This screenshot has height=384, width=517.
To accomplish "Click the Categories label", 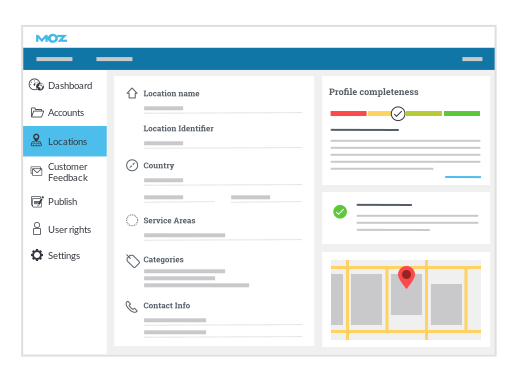I will point(163,260).
